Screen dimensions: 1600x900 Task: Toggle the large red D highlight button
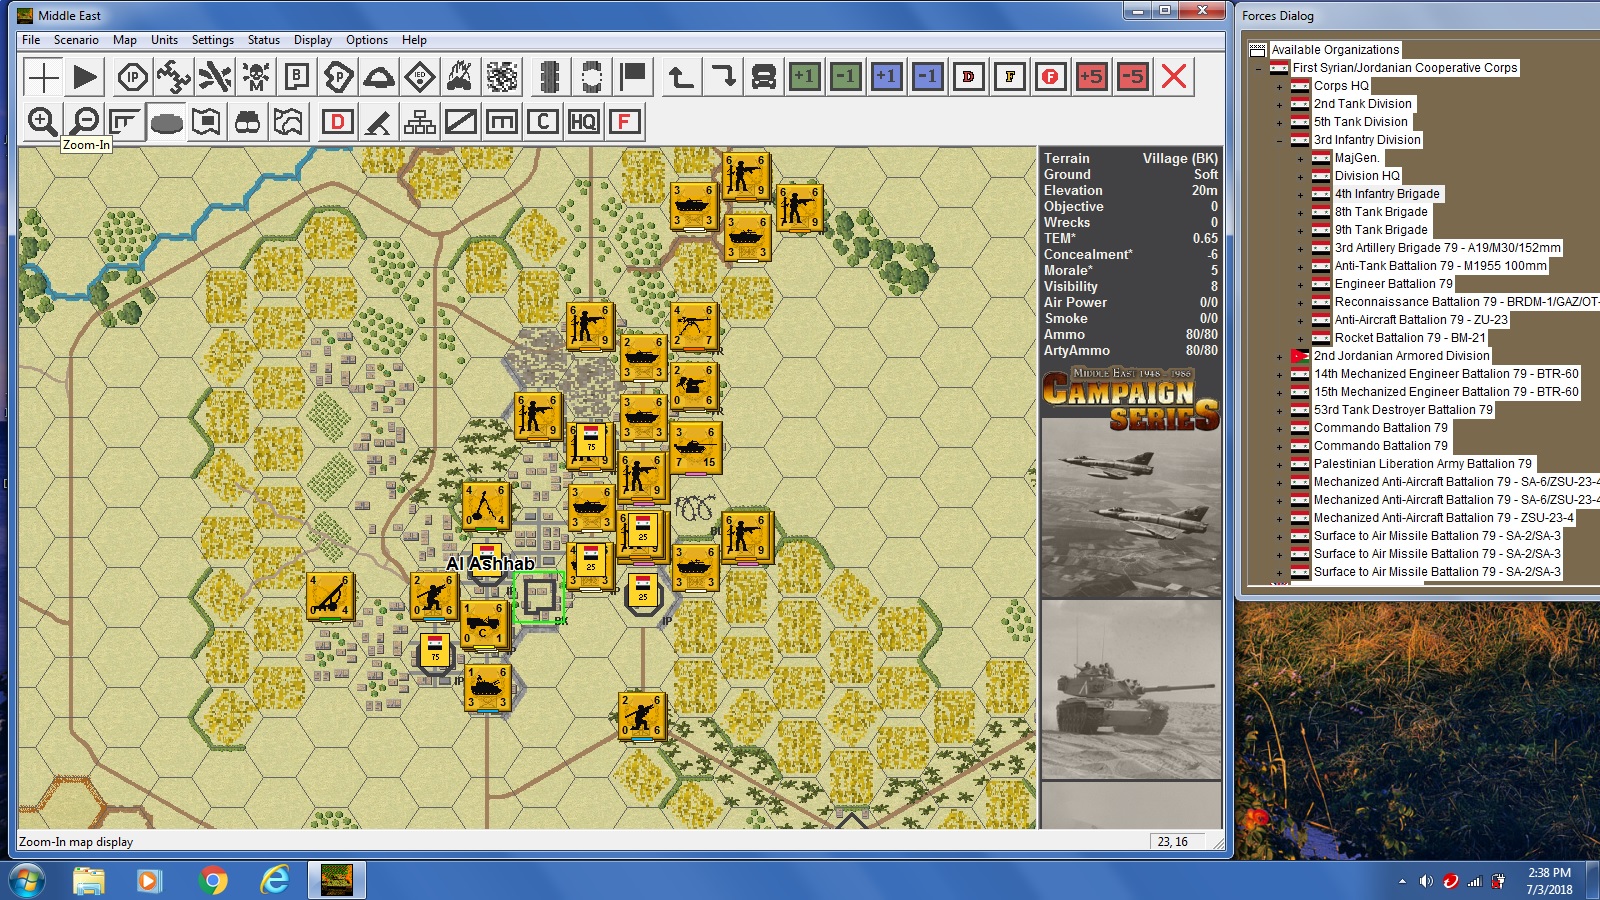tap(338, 122)
